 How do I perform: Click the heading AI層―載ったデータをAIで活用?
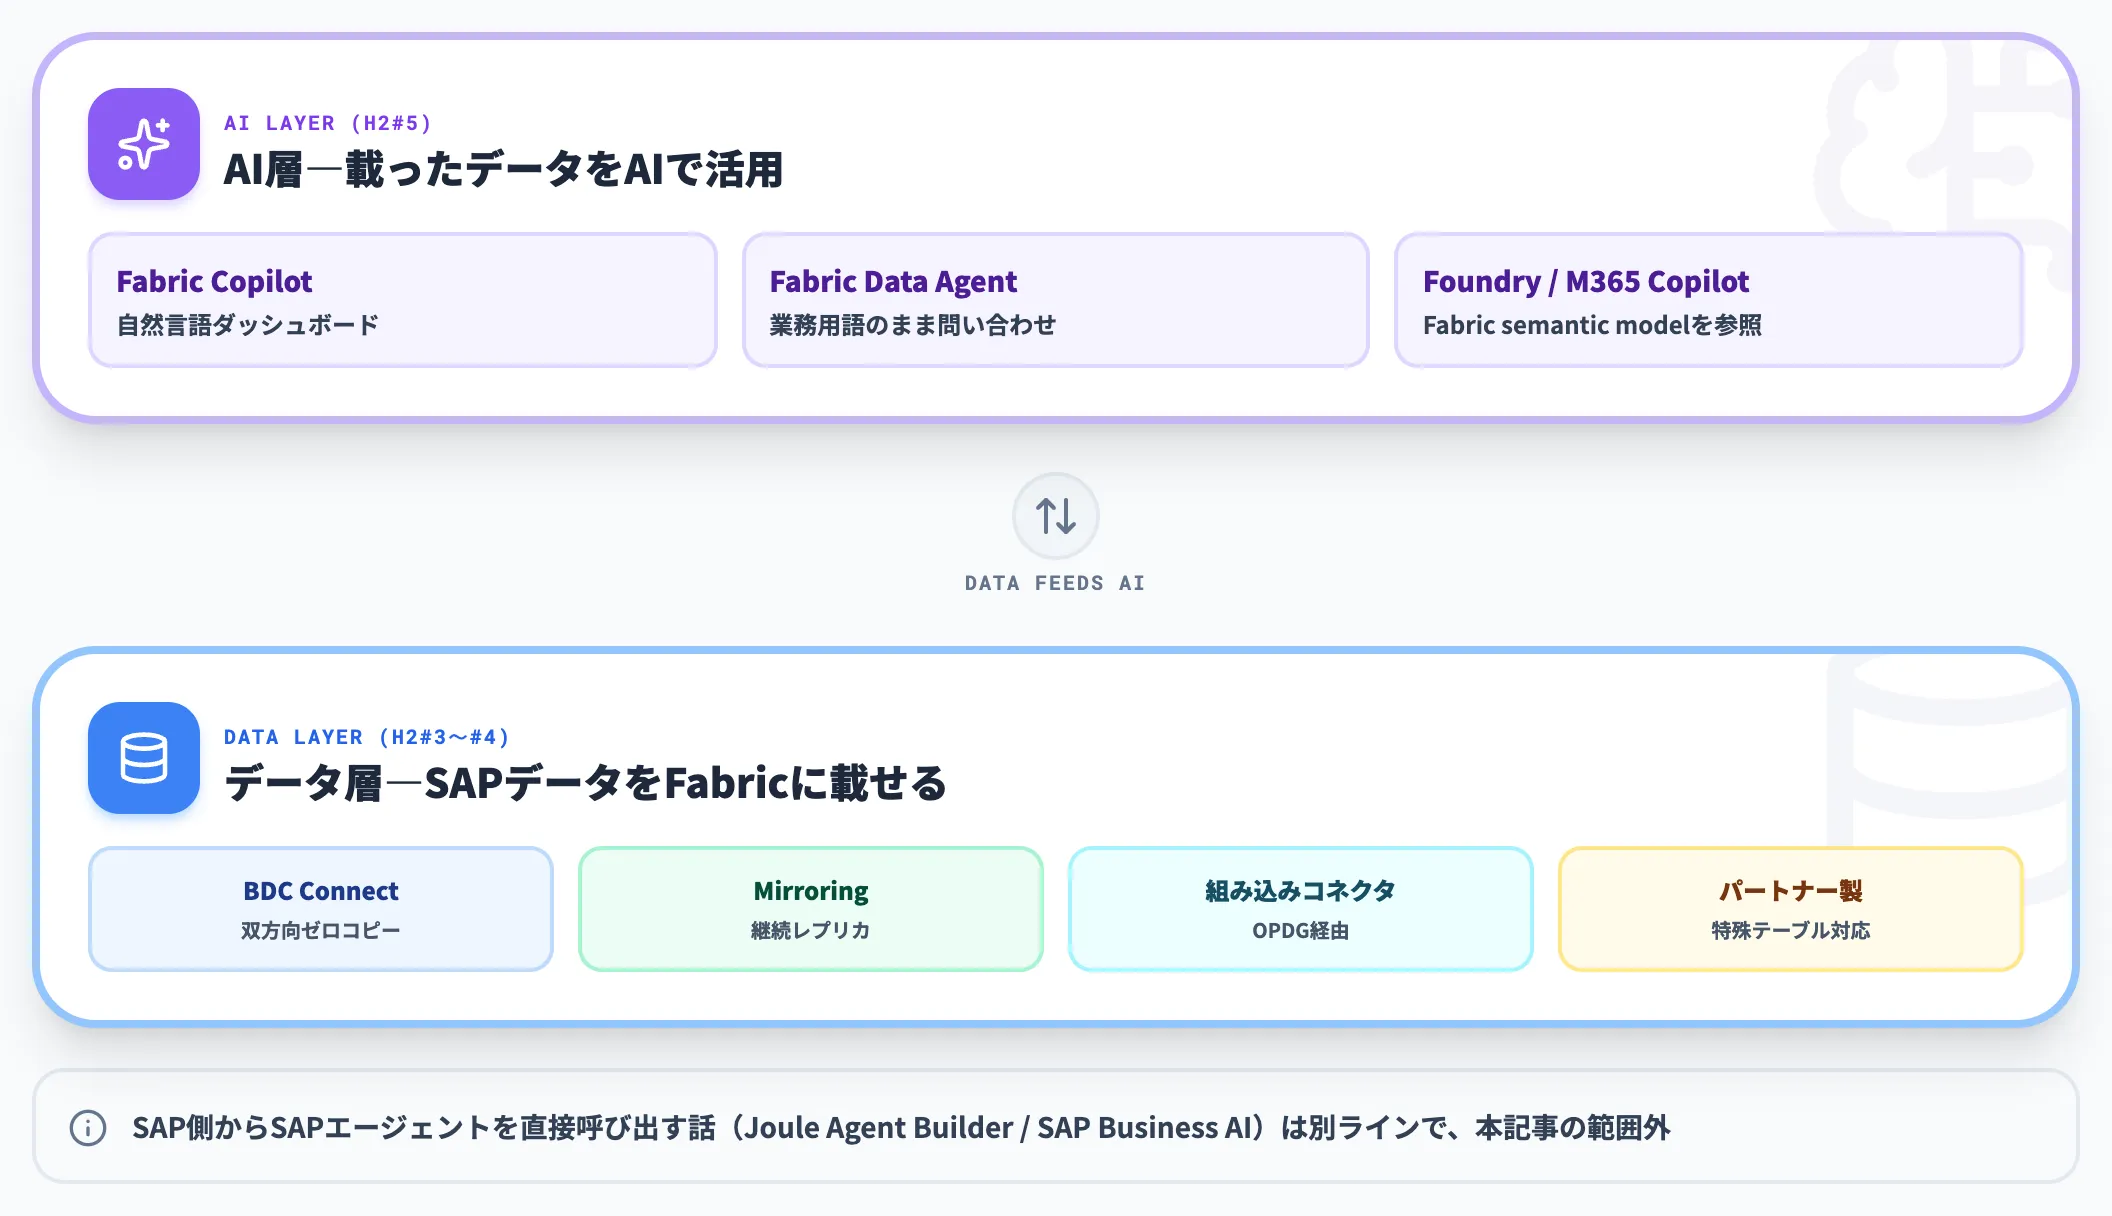[x=503, y=169]
